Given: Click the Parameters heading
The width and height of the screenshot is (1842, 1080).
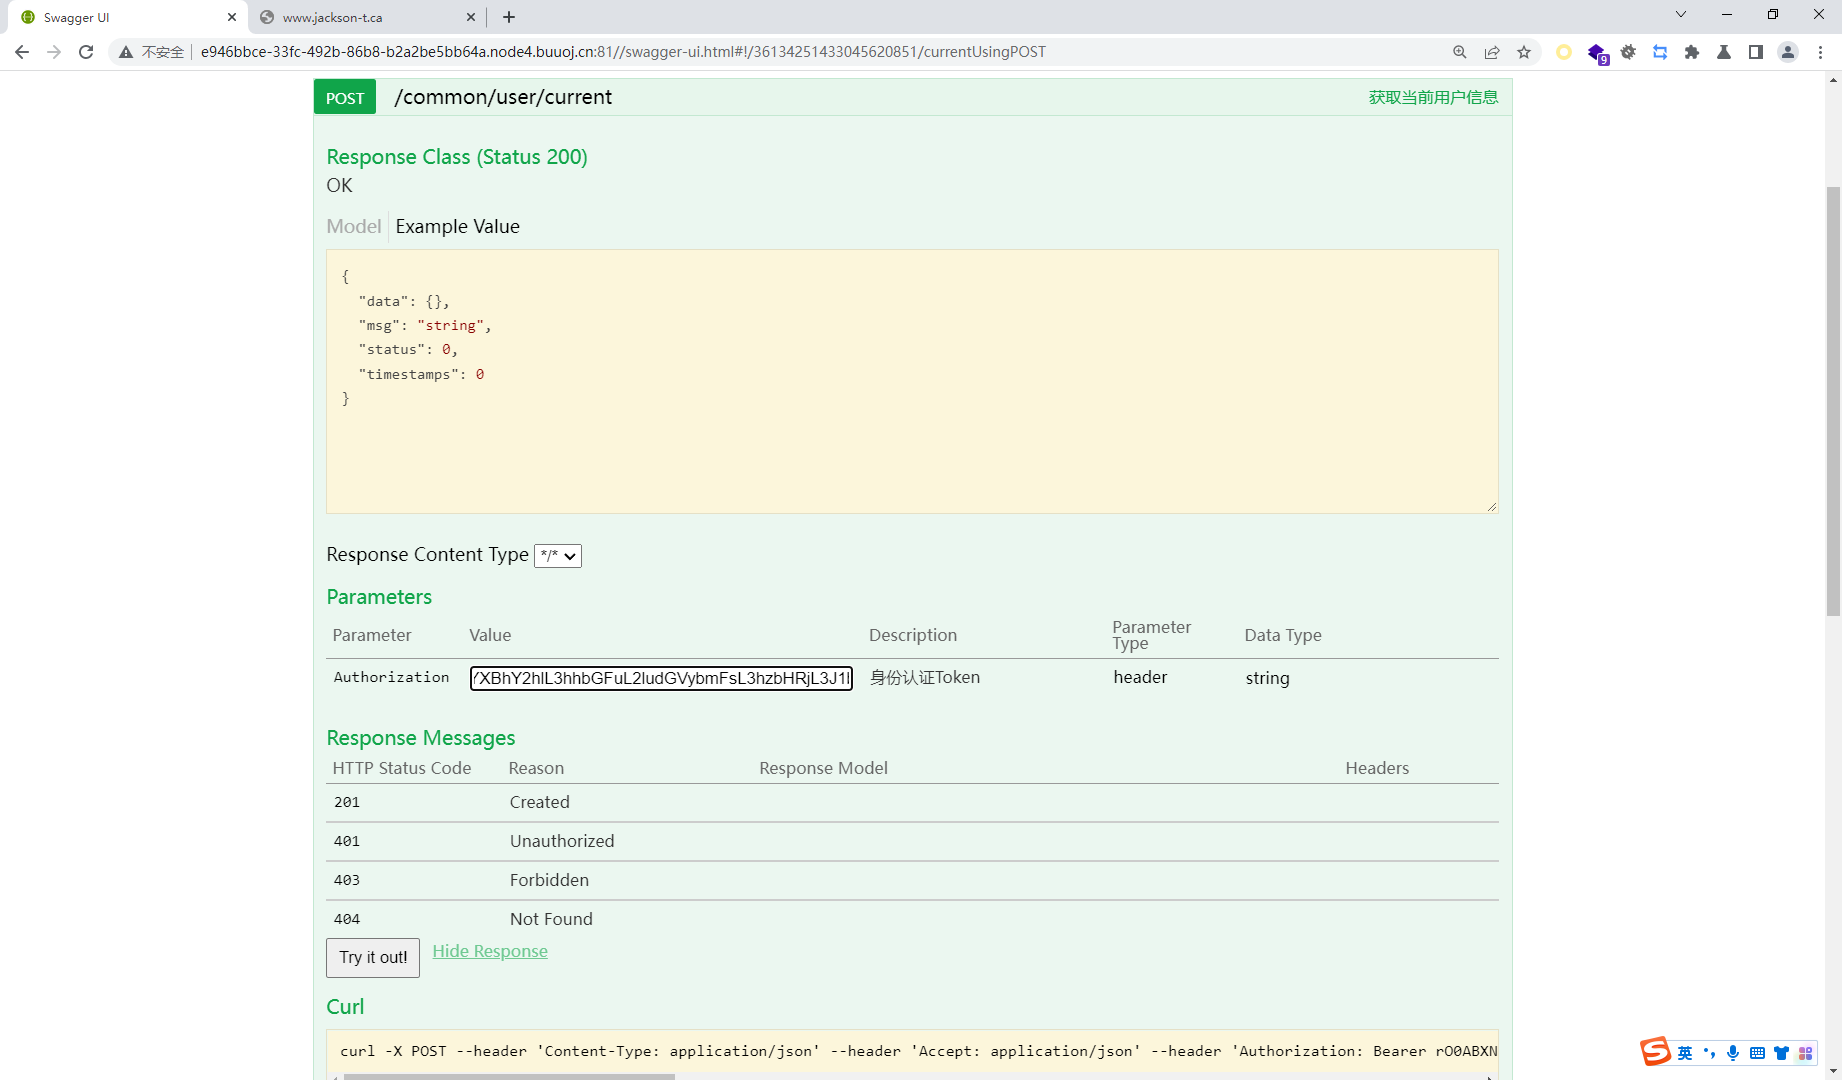Looking at the screenshot, I should [379, 597].
